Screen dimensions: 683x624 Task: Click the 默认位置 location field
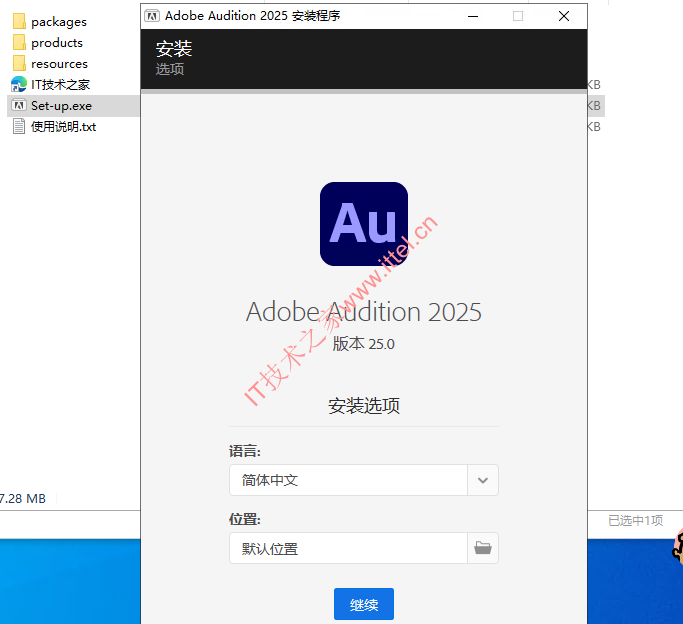[x=348, y=548]
